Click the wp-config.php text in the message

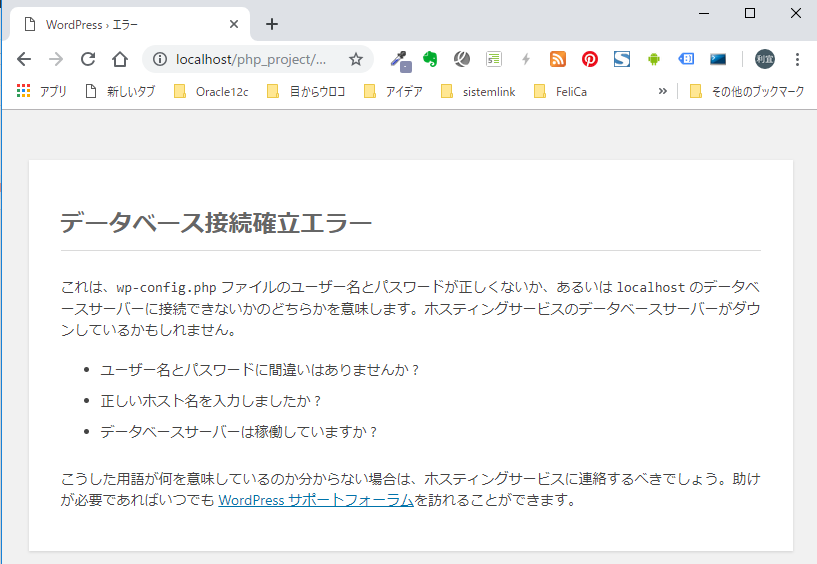click(x=166, y=287)
